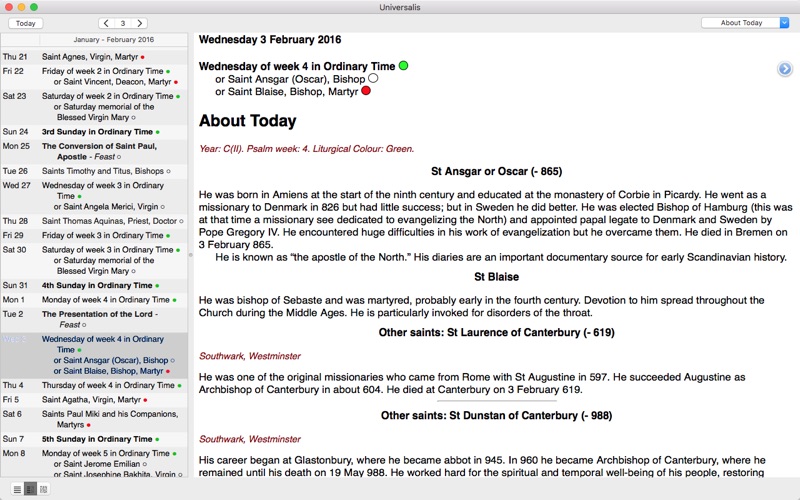Pick the or Saint Vincent, Deacon, Martyr option
The width and height of the screenshot is (800, 500).
point(116,82)
